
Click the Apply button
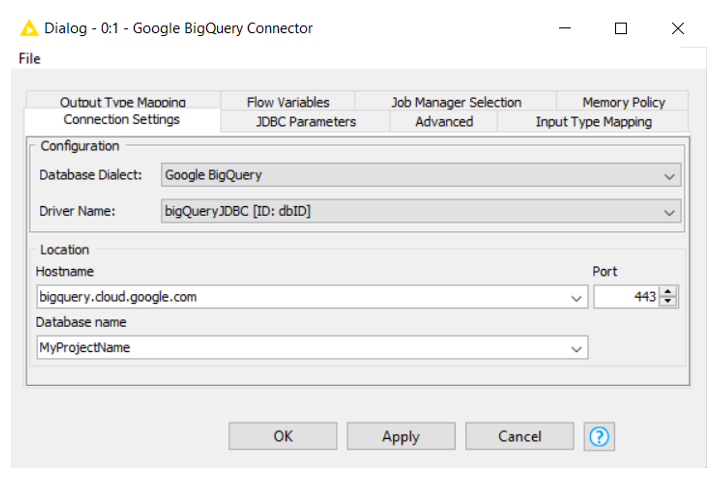(x=401, y=436)
